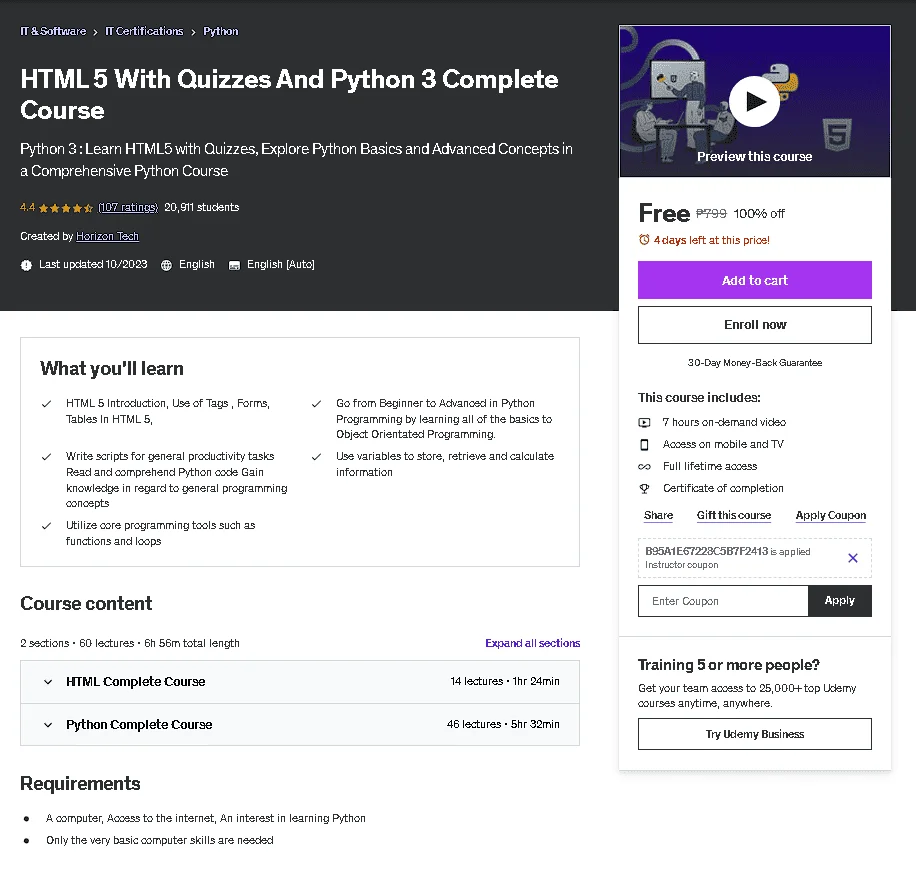Focus the Enter Coupon field
Viewport: 916px width, 873px height.
(723, 601)
